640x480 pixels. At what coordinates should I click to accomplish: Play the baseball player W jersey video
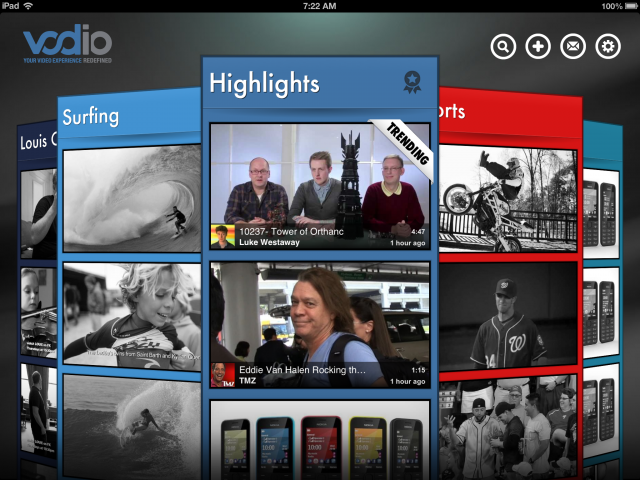tap(508, 316)
